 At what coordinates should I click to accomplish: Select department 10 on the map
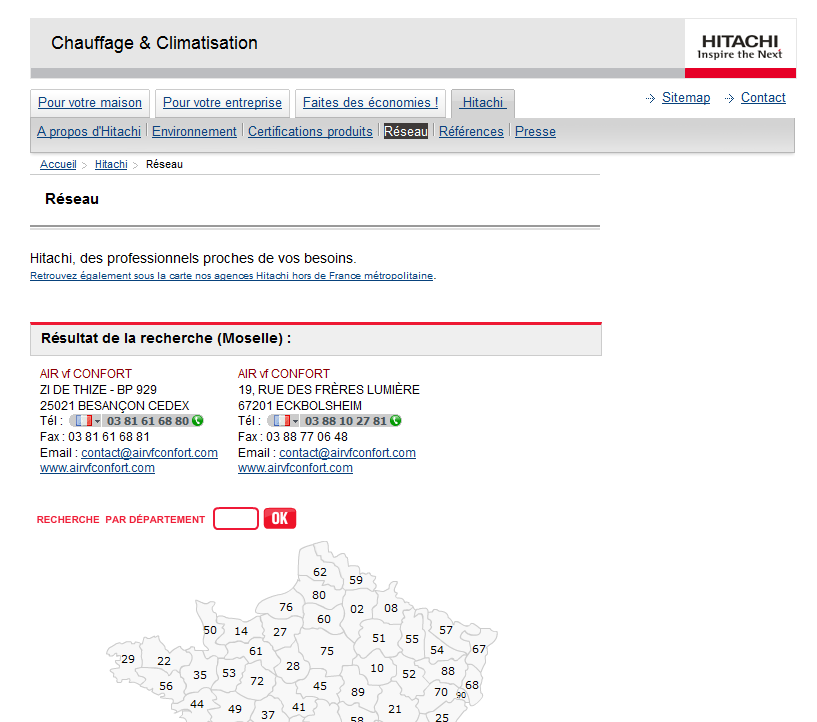[x=377, y=668]
